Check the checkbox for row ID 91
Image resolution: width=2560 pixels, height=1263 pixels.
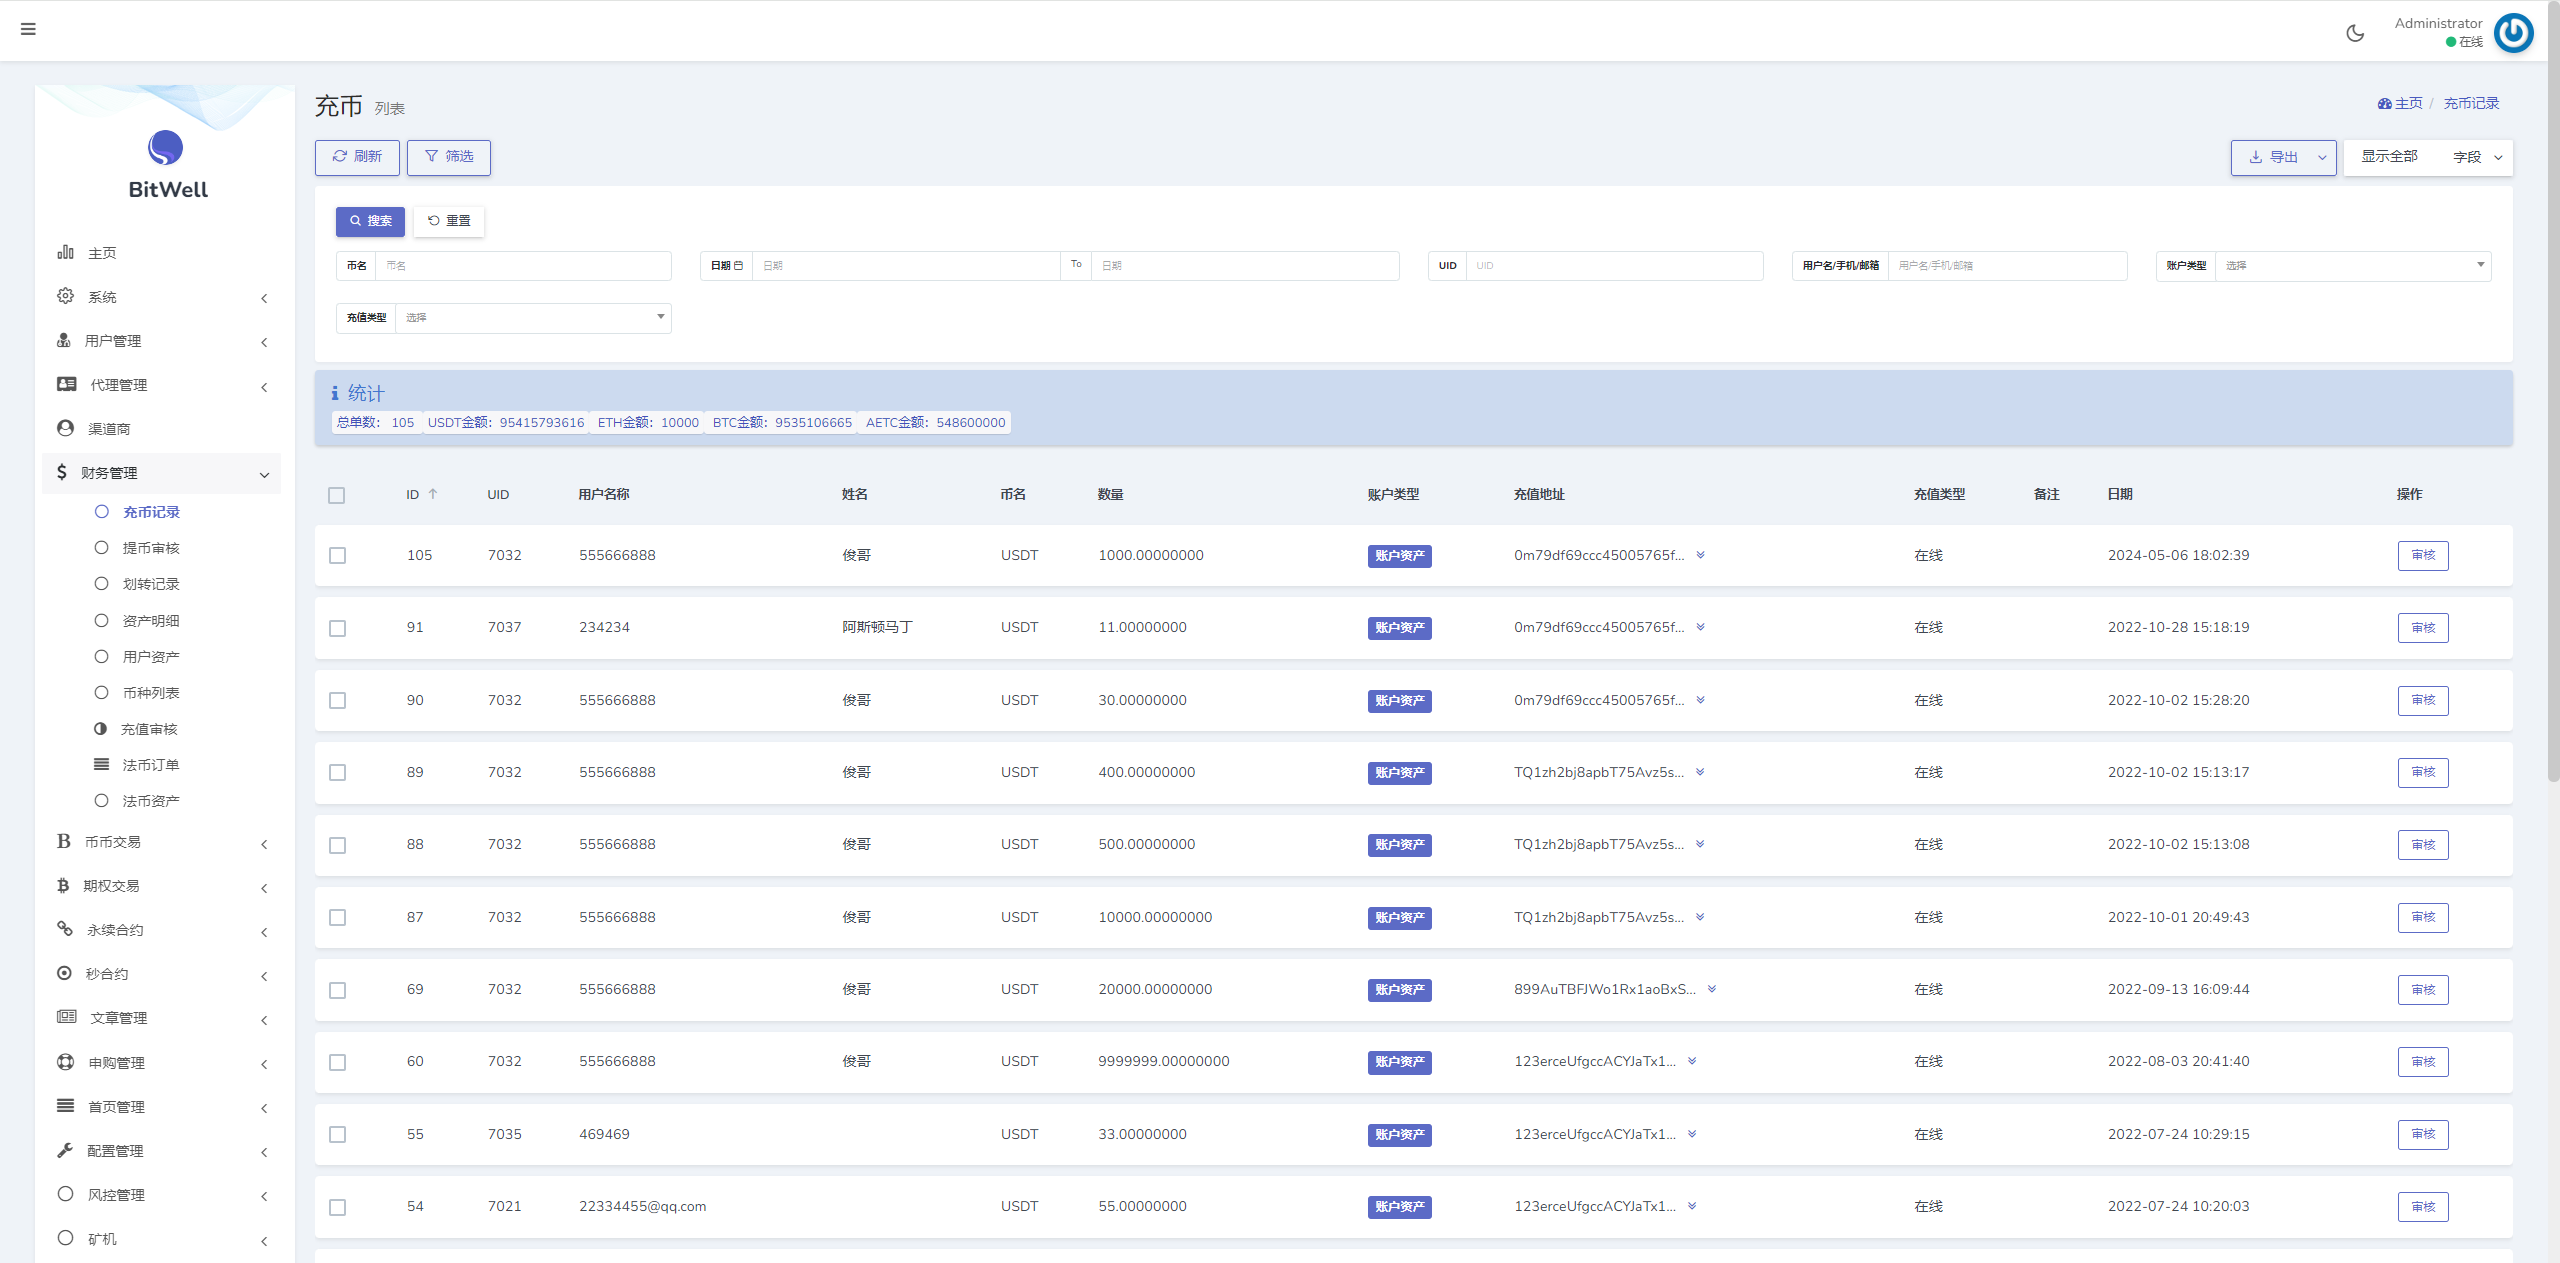pyautogui.click(x=338, y=628)
